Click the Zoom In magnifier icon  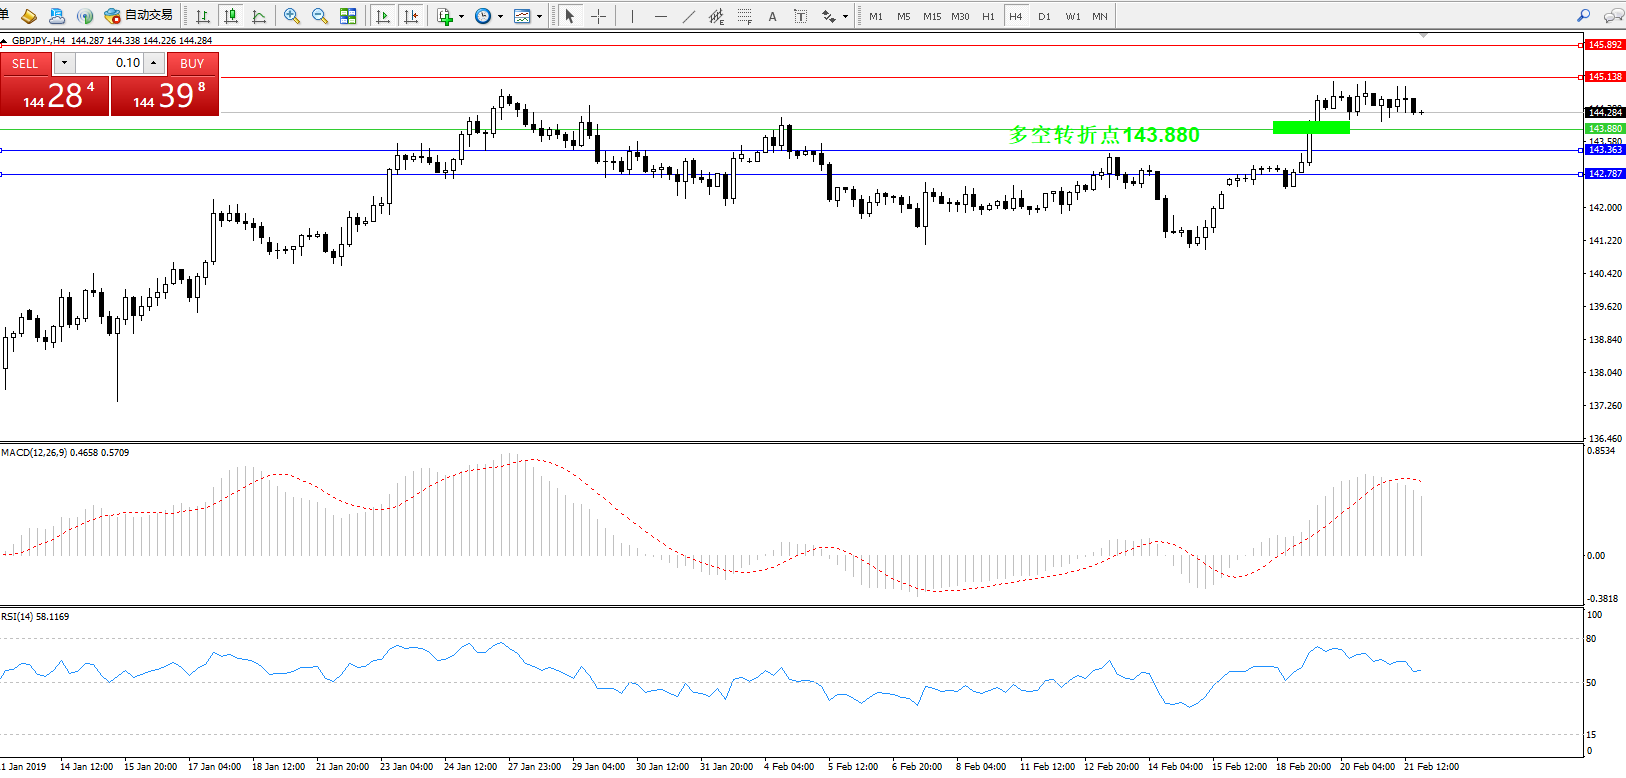pyautogui.click(x=292, y=16)
